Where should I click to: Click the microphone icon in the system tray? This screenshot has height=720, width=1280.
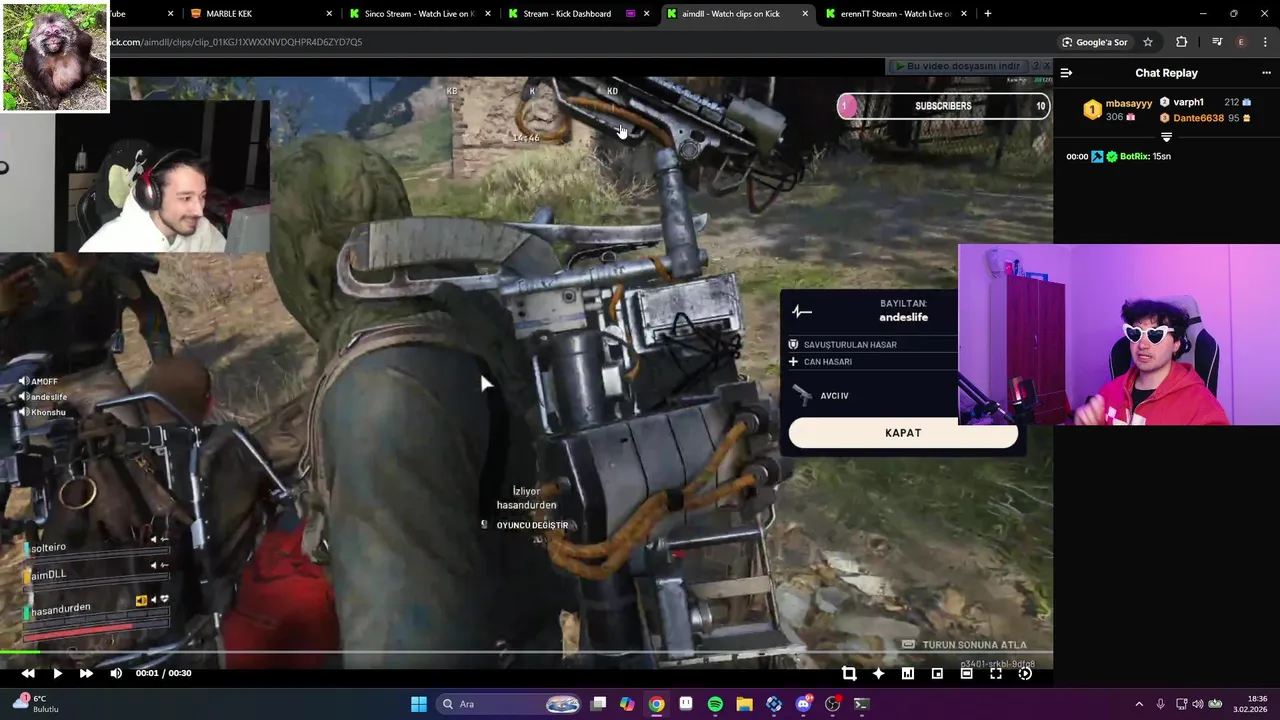tap(1160, 704)
